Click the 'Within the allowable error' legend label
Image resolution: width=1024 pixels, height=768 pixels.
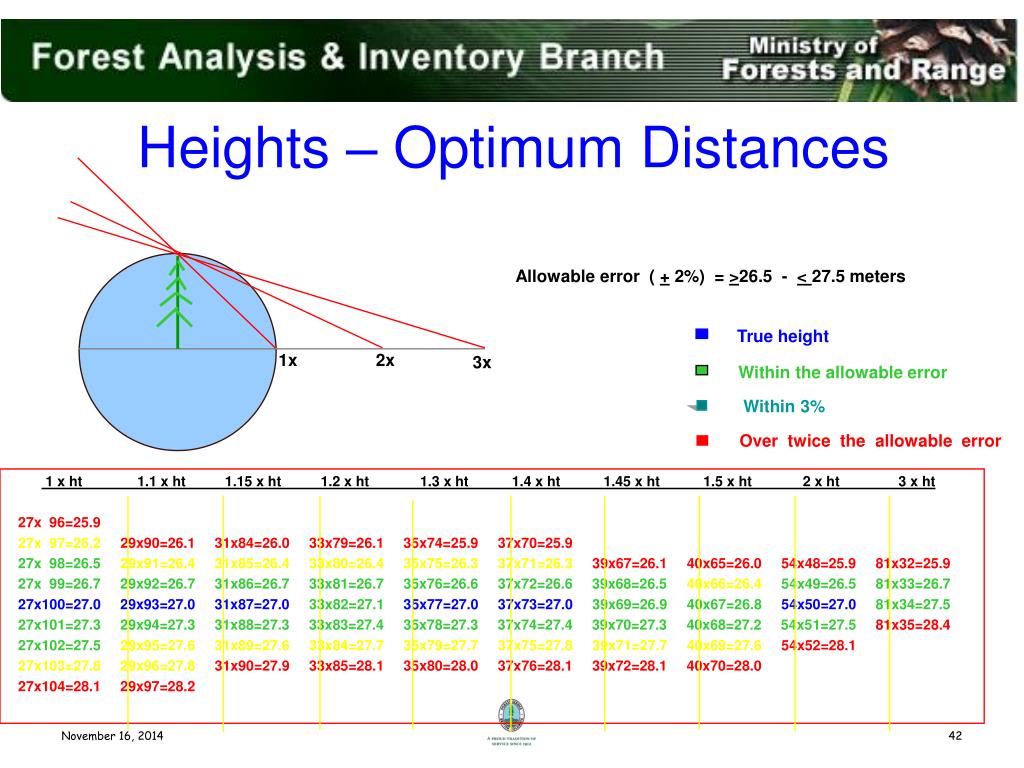(x=842, y=372)
